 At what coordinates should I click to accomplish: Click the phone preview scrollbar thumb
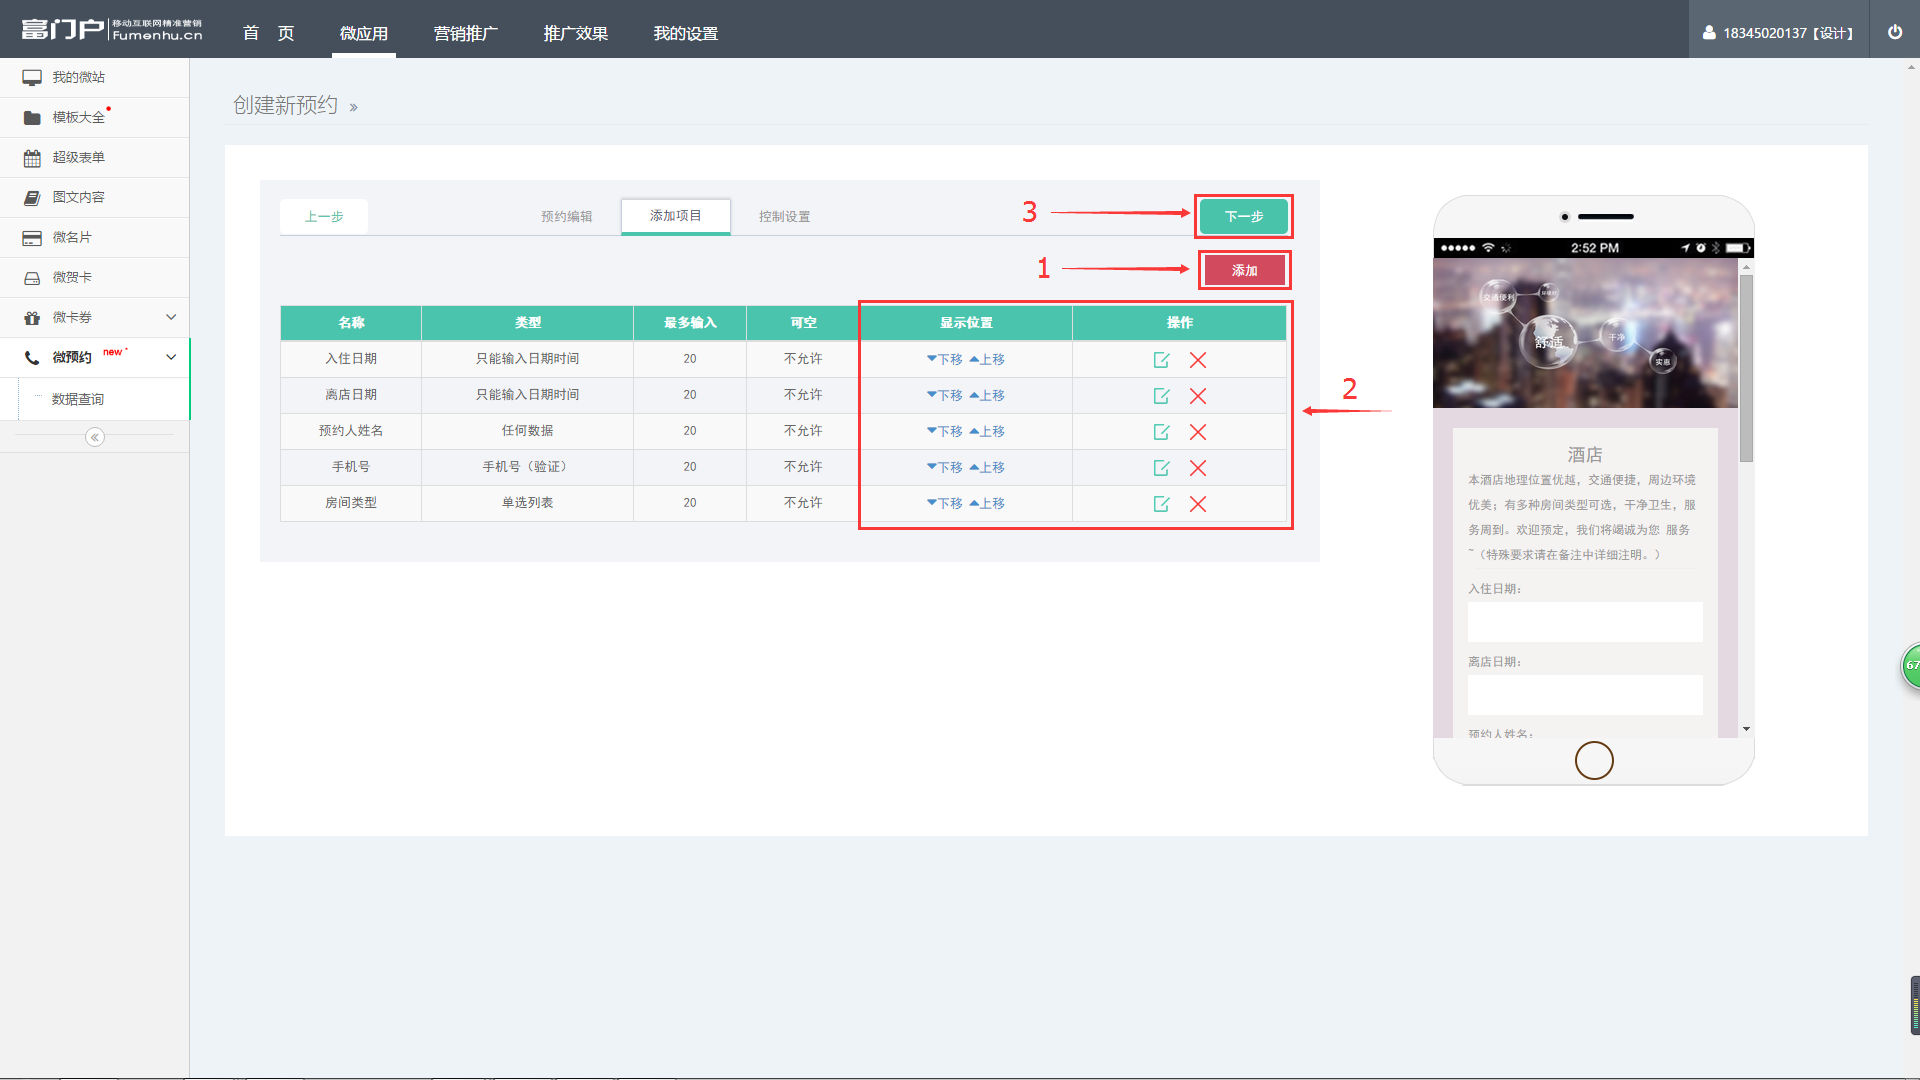point(1746,368)
